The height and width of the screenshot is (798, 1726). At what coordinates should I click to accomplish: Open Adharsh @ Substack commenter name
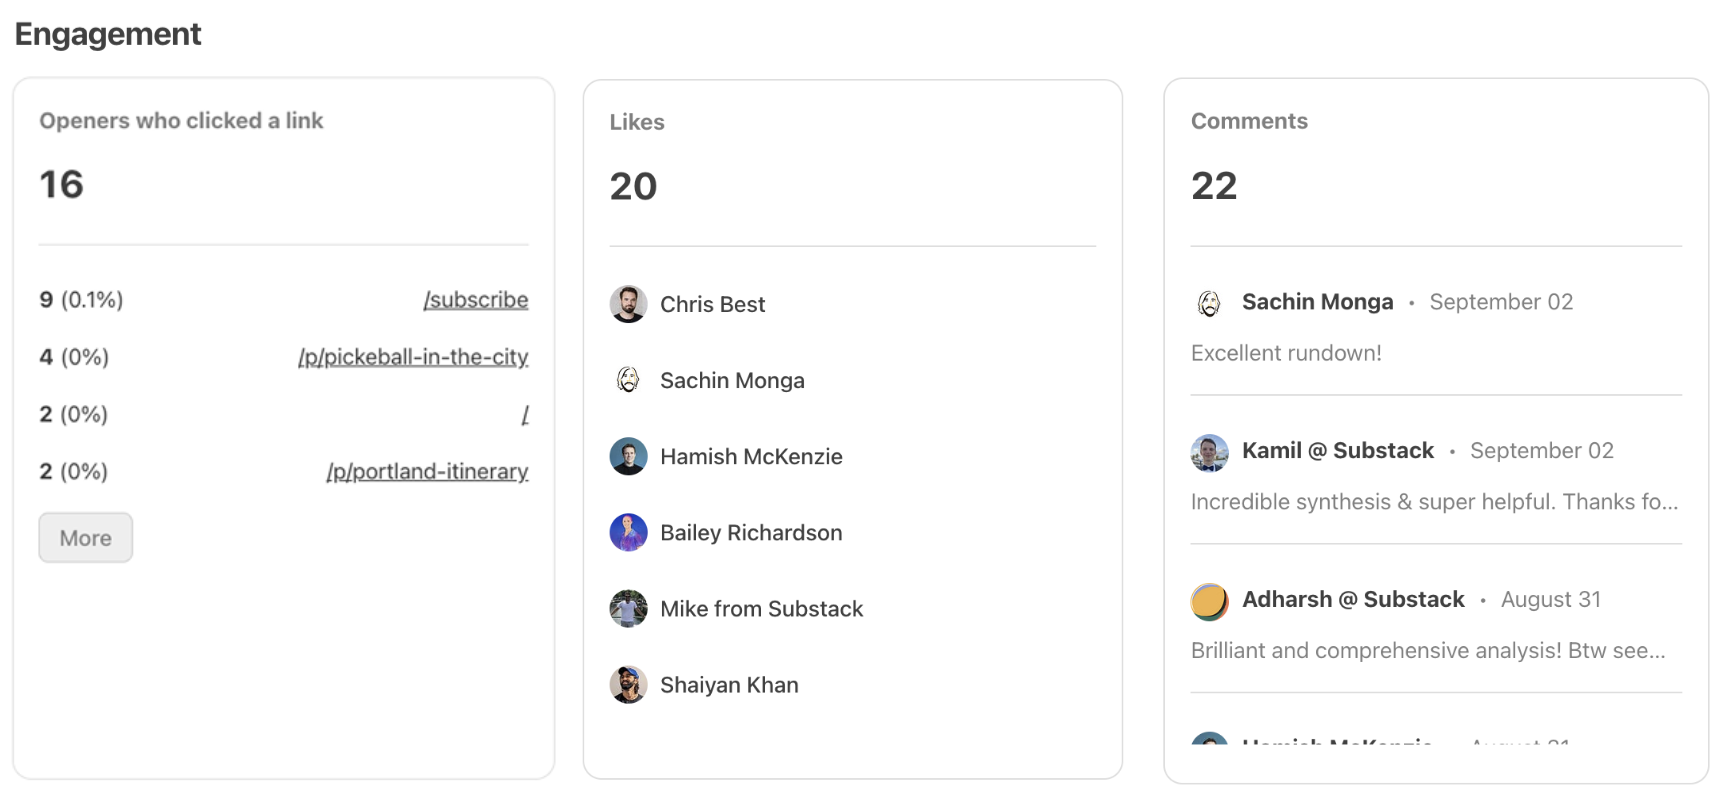coord(1353,600)
